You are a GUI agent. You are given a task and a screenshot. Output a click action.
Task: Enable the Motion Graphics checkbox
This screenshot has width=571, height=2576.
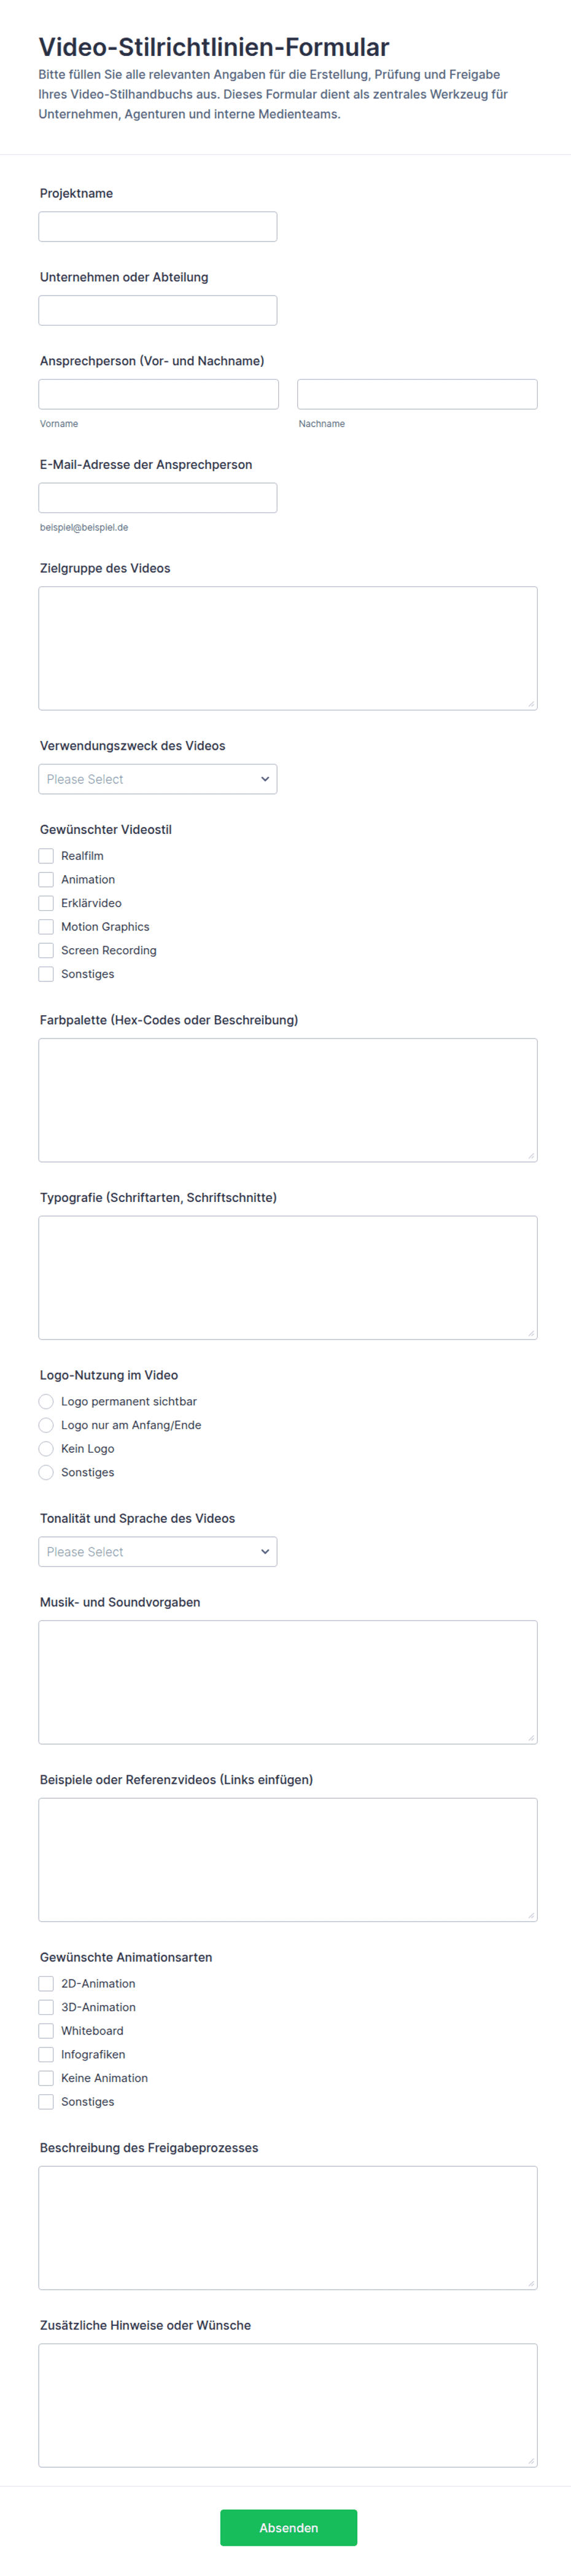click(x=46, y=927)
